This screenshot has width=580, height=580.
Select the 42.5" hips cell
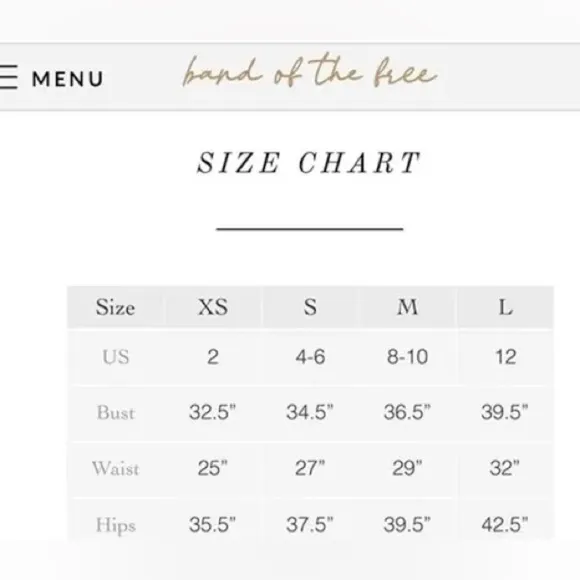(505, 525)
